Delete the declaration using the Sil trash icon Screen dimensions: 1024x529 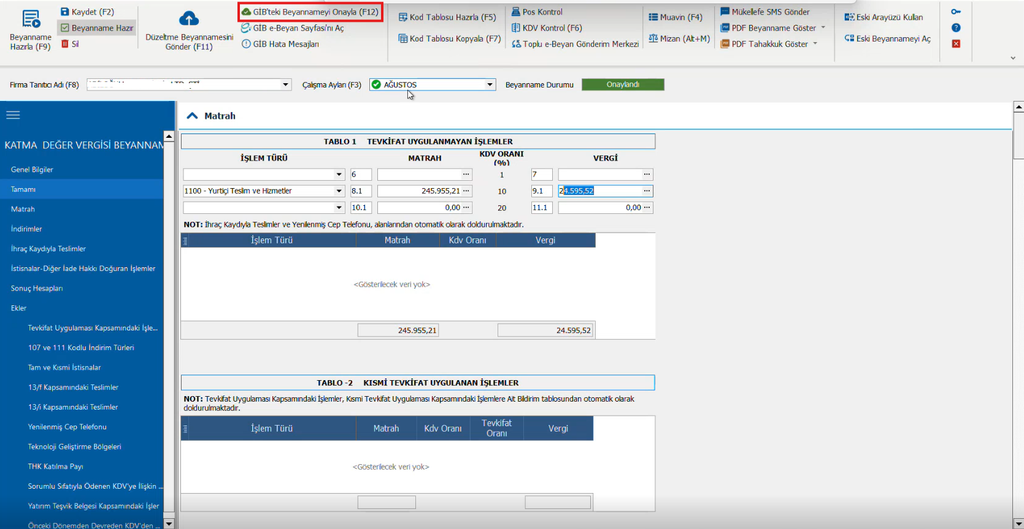(64, 44)
